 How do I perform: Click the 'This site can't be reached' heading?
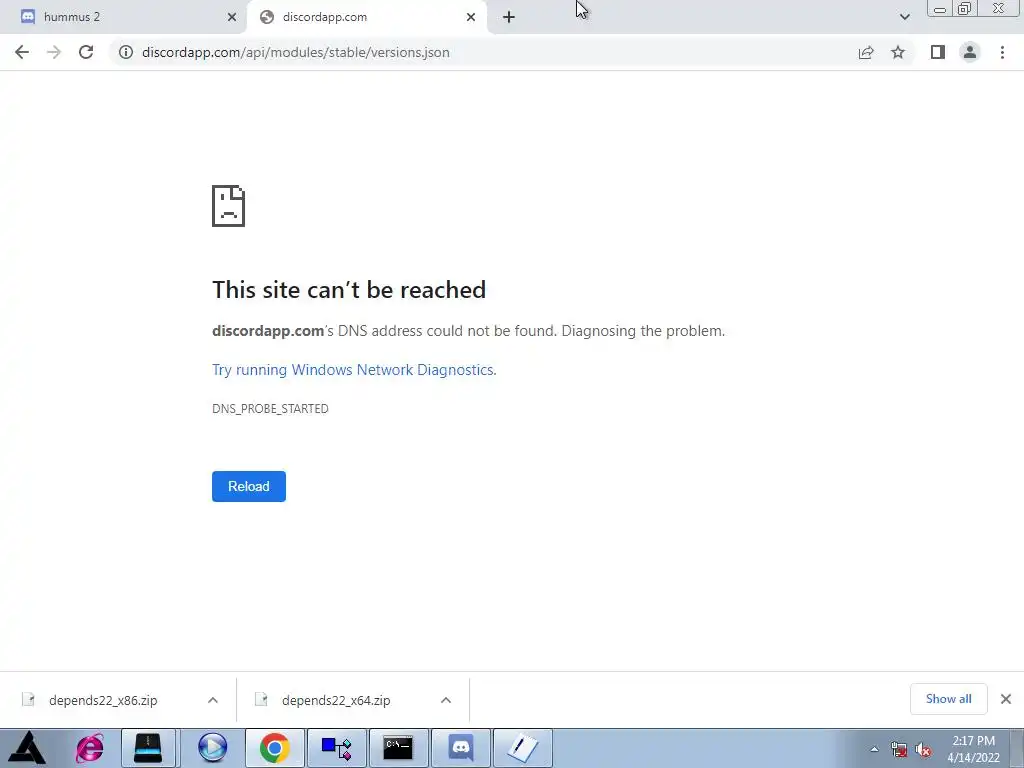(x=349, y=290)
